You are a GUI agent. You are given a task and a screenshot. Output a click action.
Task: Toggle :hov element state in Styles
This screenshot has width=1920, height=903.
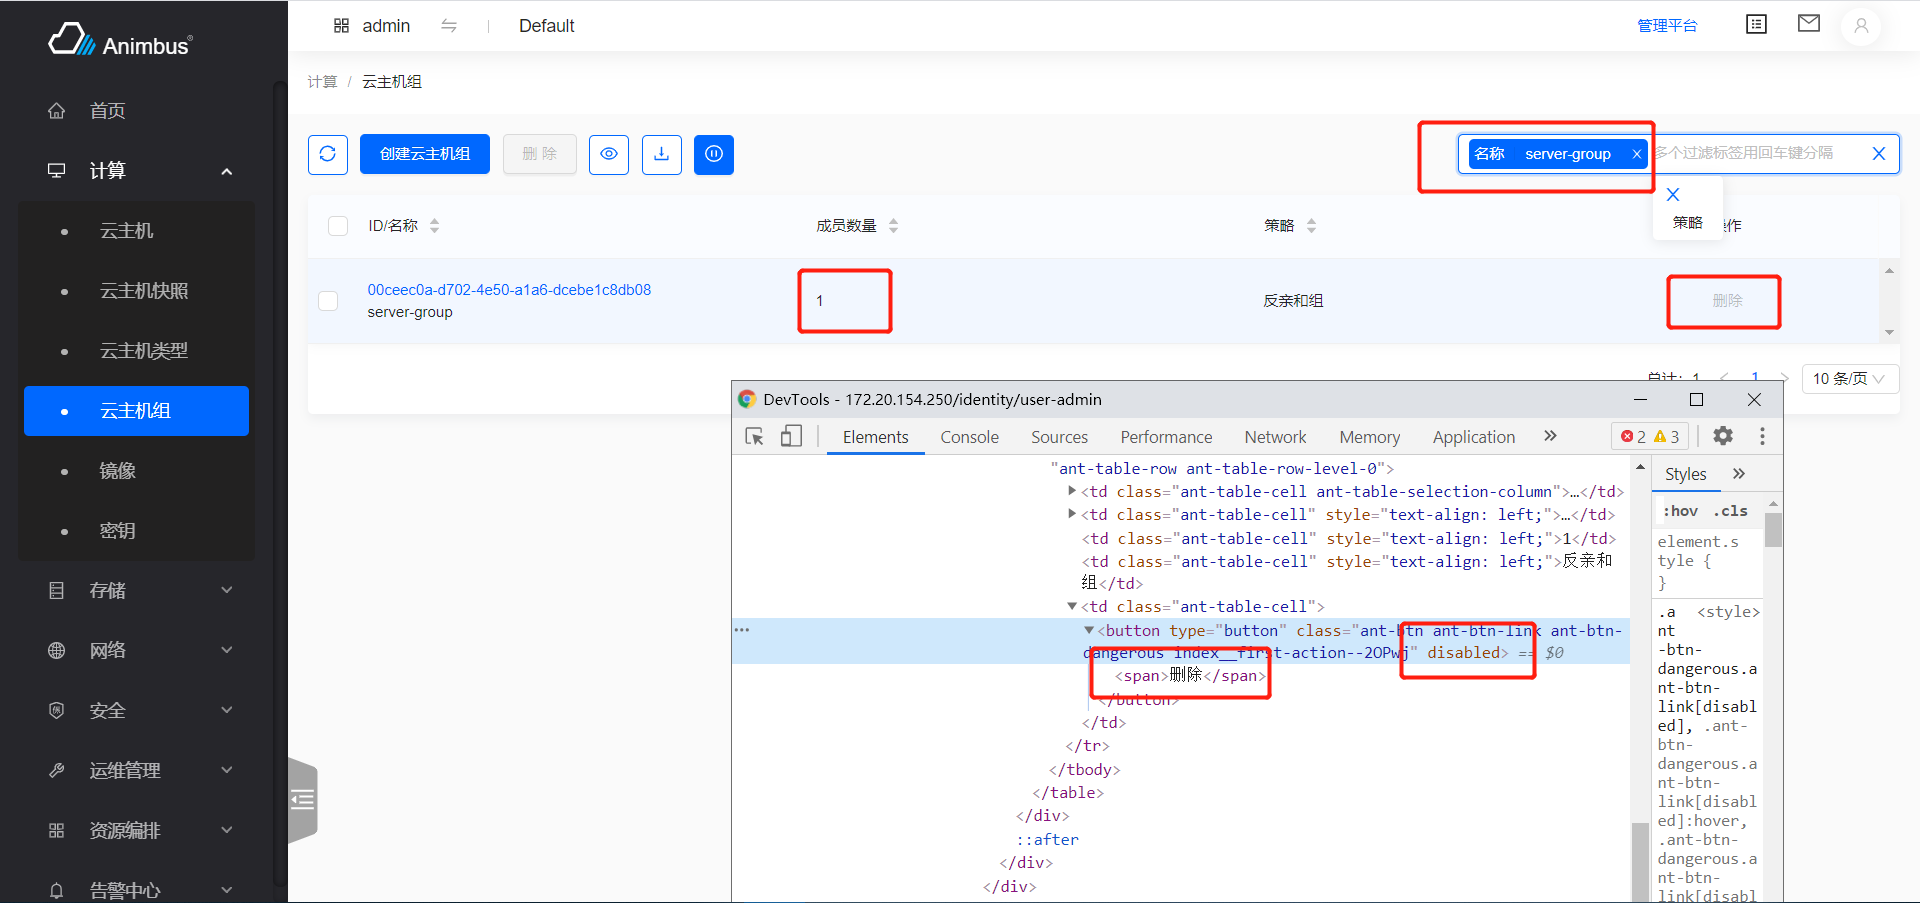coord(1680,511)
